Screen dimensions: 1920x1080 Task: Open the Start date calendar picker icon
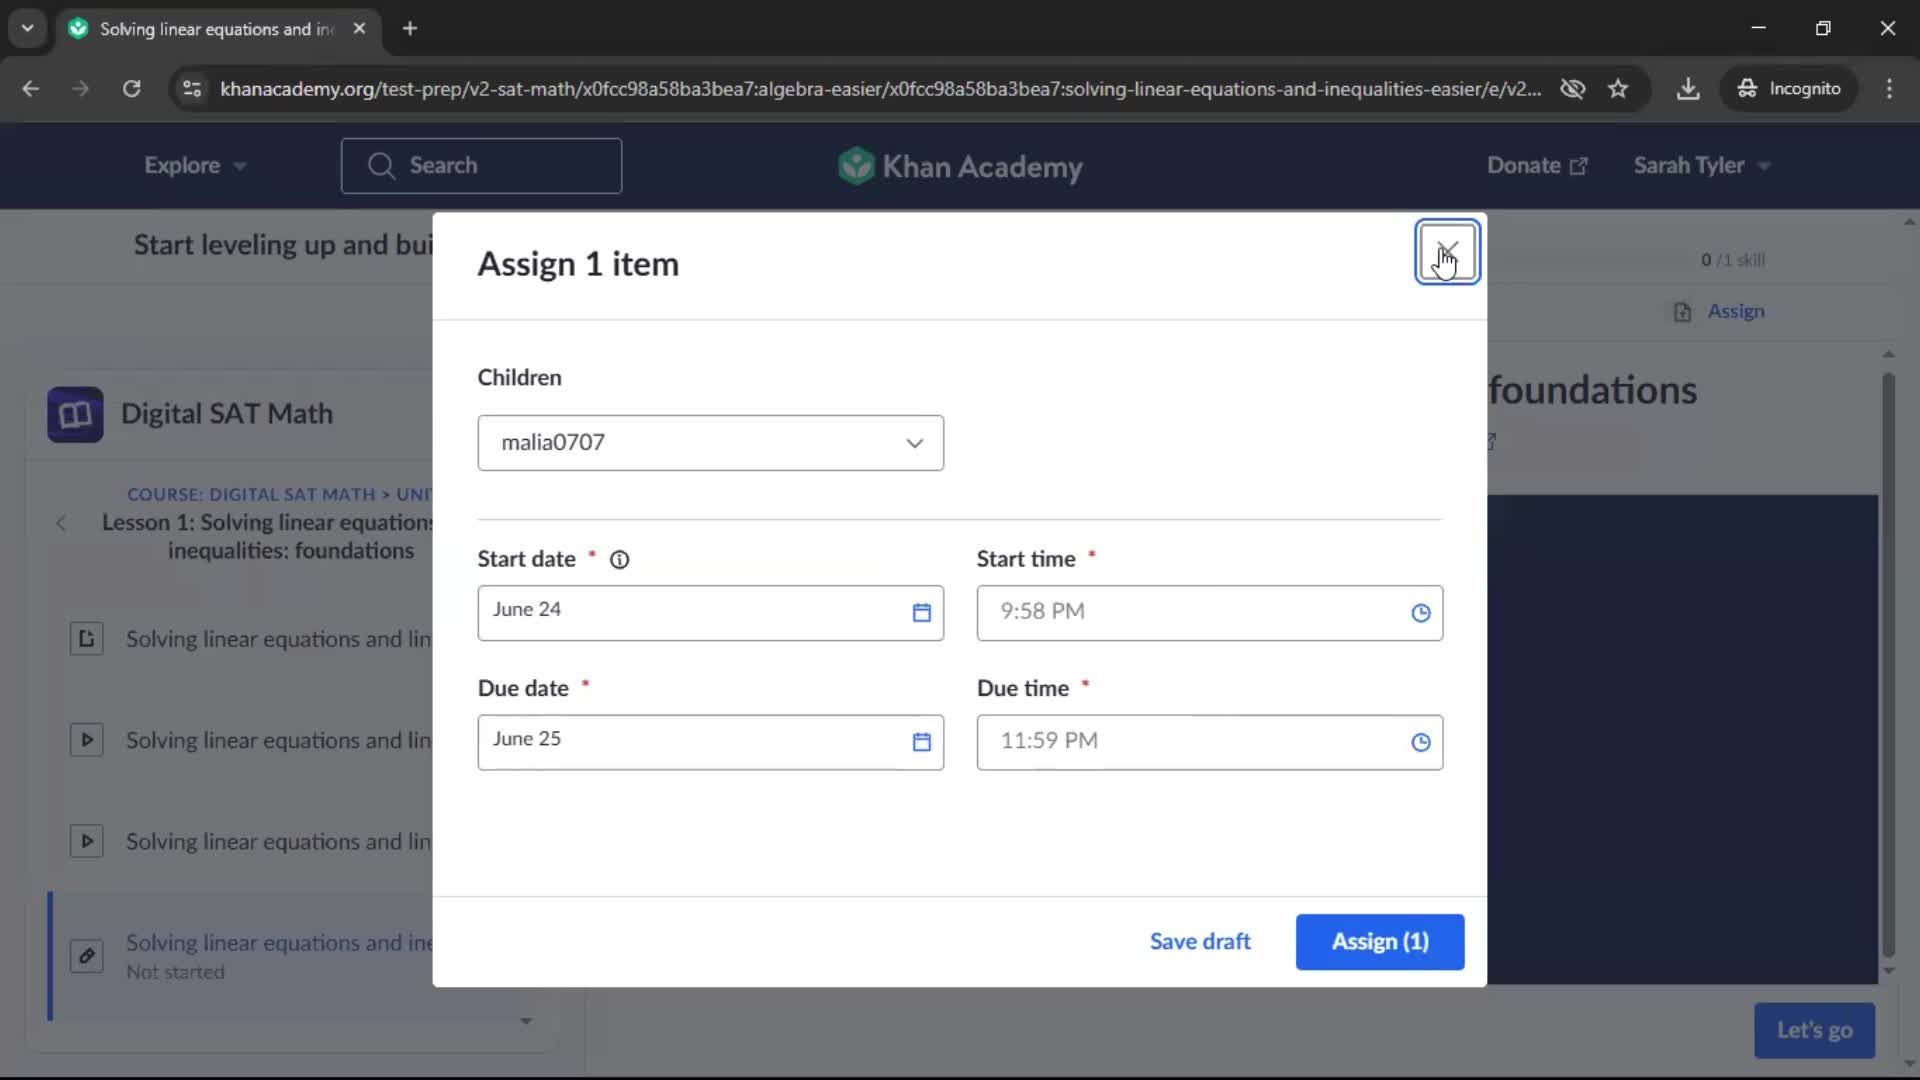pyautogui.click(x=921, y=613)
